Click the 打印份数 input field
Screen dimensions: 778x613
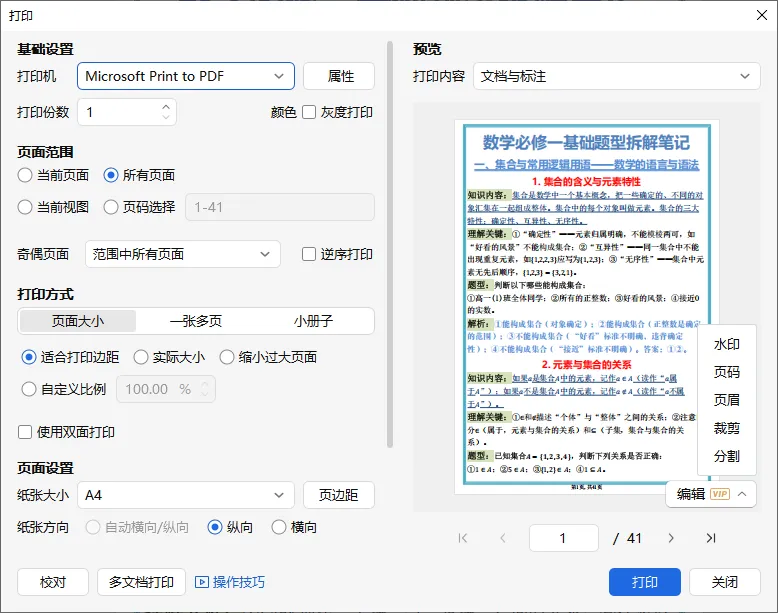click(127, 112)
